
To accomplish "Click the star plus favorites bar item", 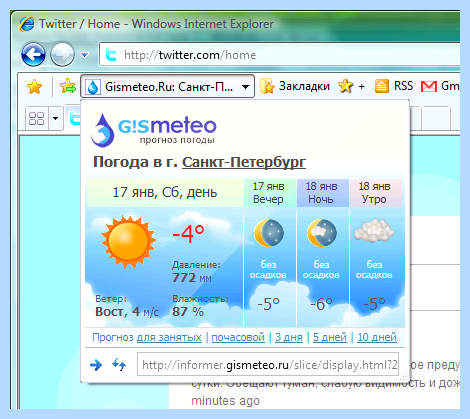I will tap(351, 86).
